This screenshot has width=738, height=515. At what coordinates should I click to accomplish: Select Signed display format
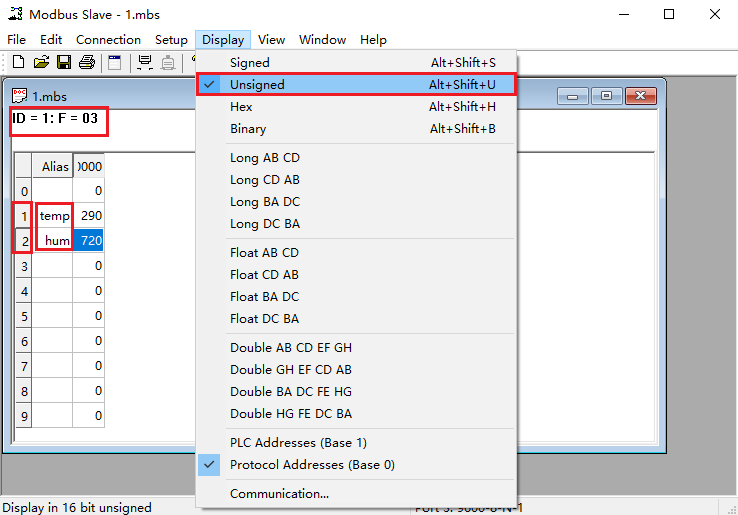pyautogui.click(x=356, y=63)
